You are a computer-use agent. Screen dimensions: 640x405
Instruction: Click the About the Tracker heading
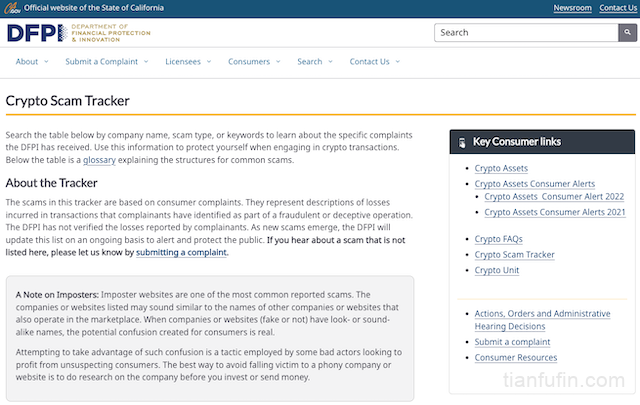click(51, 183)
